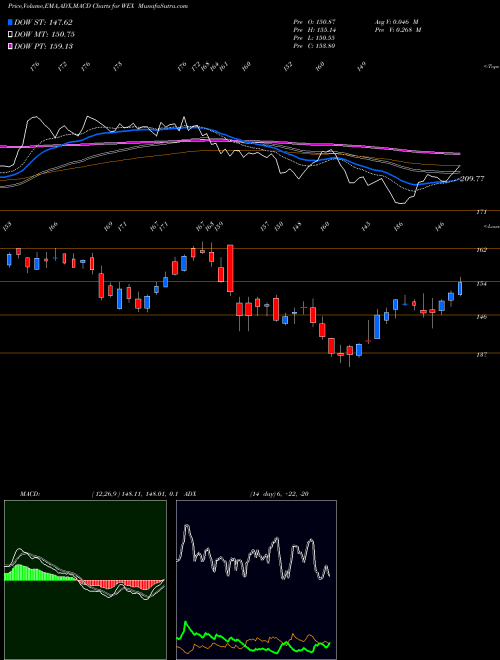Screen dimensions: 500x660
Task: Click the 171 price axis label
Action: (x=481, y=212)
